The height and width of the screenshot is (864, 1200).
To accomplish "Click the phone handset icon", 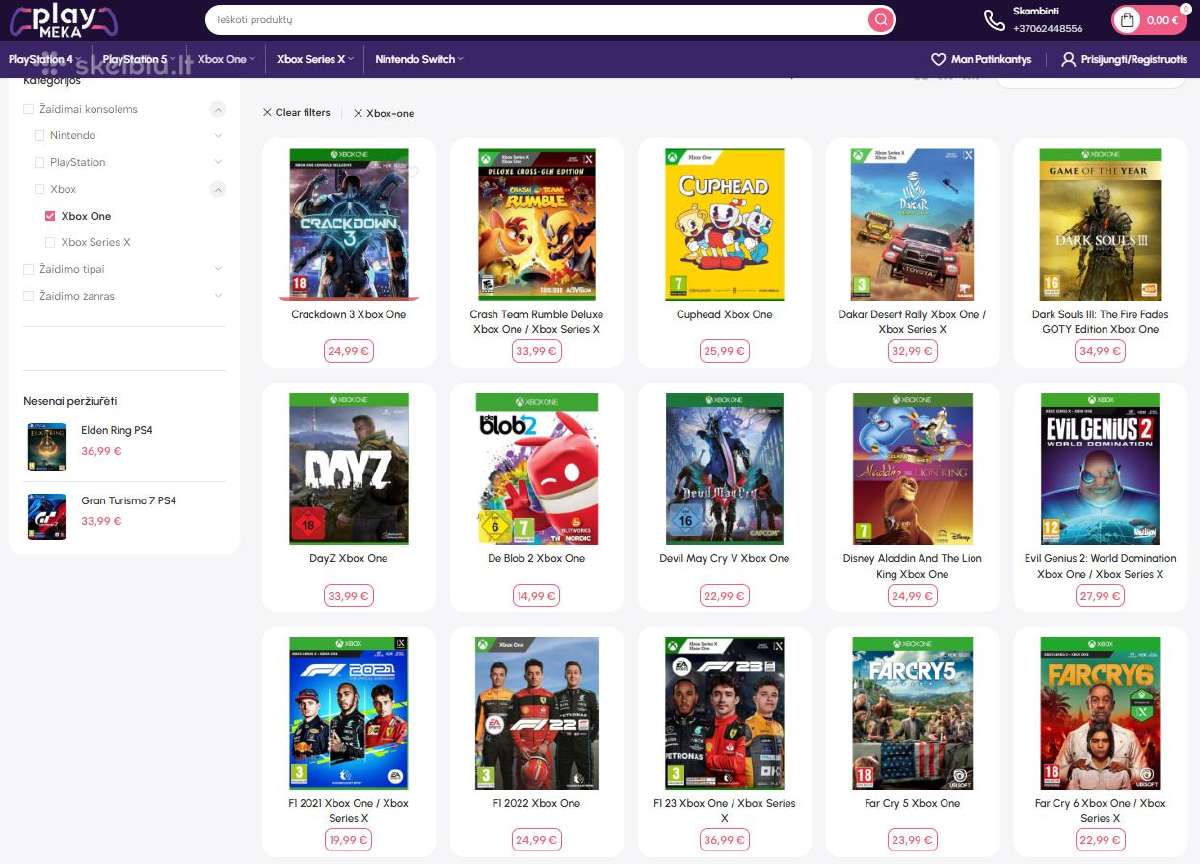I will point(994,20).
